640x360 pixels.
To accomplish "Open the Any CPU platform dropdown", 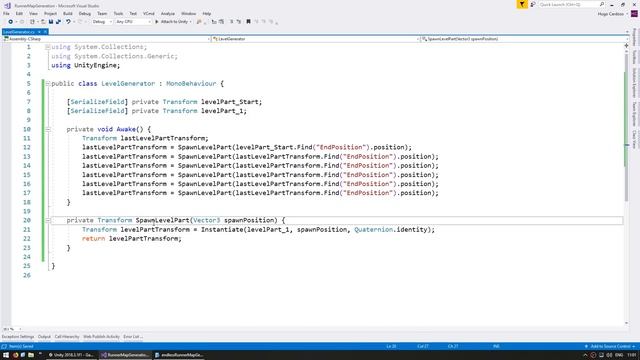I will (x=133, y=22).
